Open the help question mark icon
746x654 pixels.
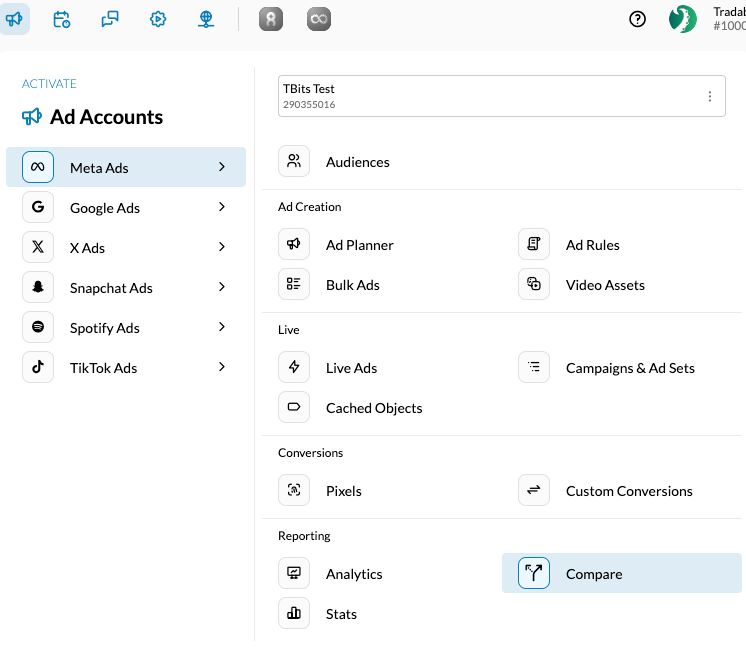[x=637, y=19]
